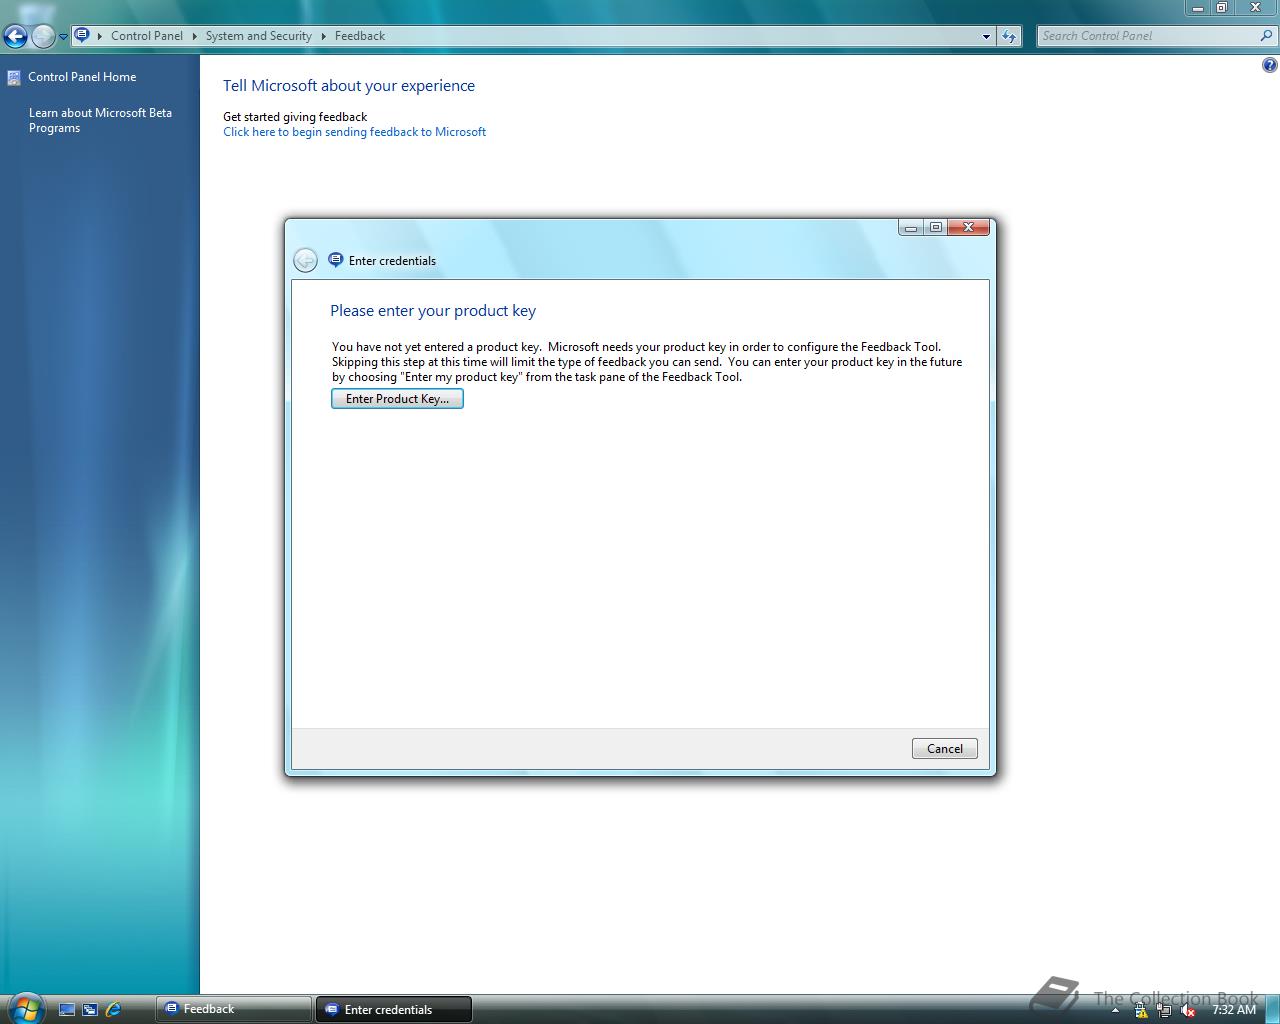Viewport: 1280px width, 1024px height.
Task: Open the recent pages dropdown beside Back button
Action: 62,36
